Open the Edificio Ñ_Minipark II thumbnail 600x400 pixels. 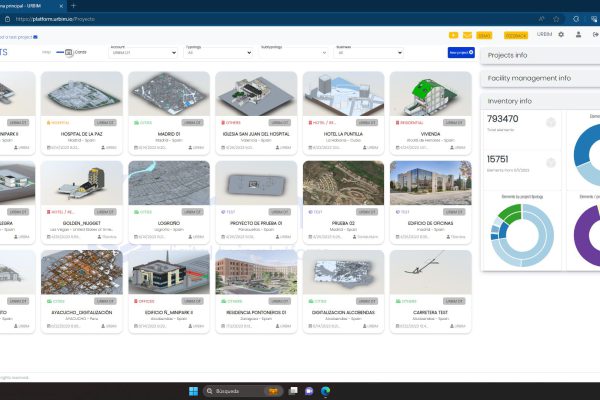pyautogui.click(x=169, y=272)
